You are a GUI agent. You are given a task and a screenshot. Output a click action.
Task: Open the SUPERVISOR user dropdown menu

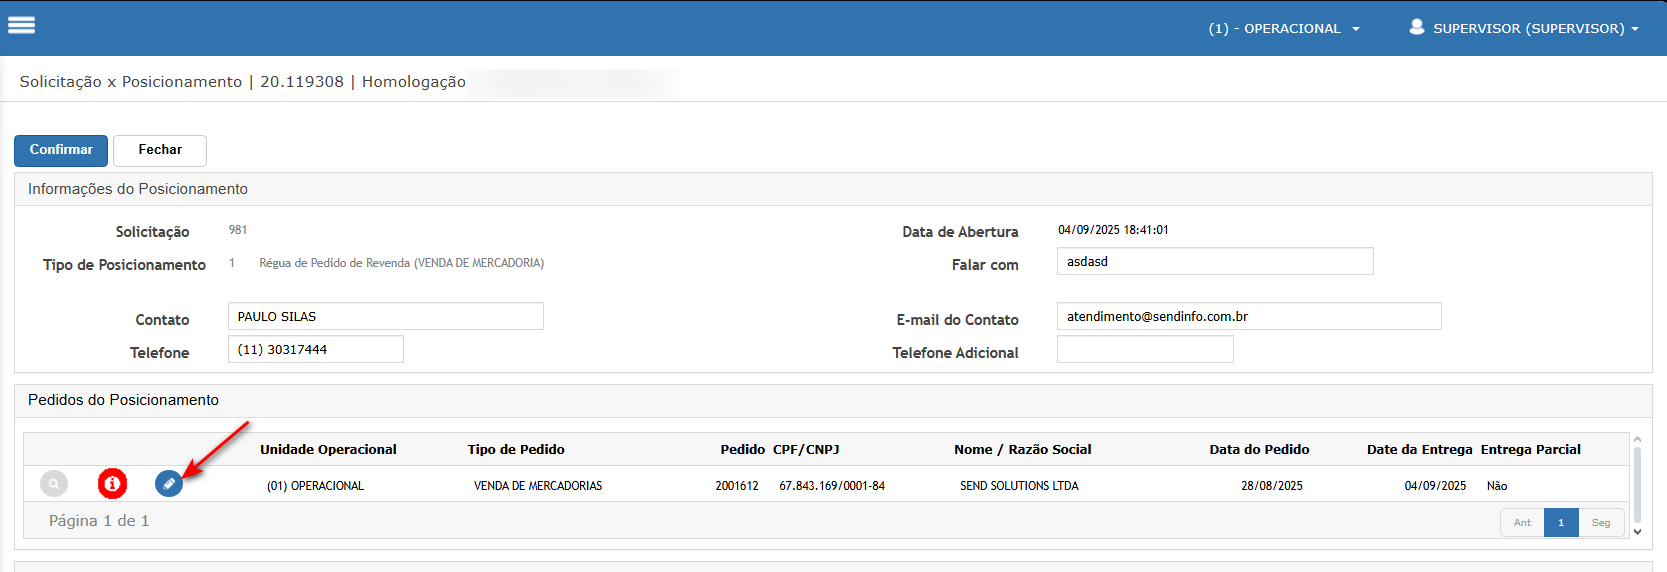point(1524,28)
